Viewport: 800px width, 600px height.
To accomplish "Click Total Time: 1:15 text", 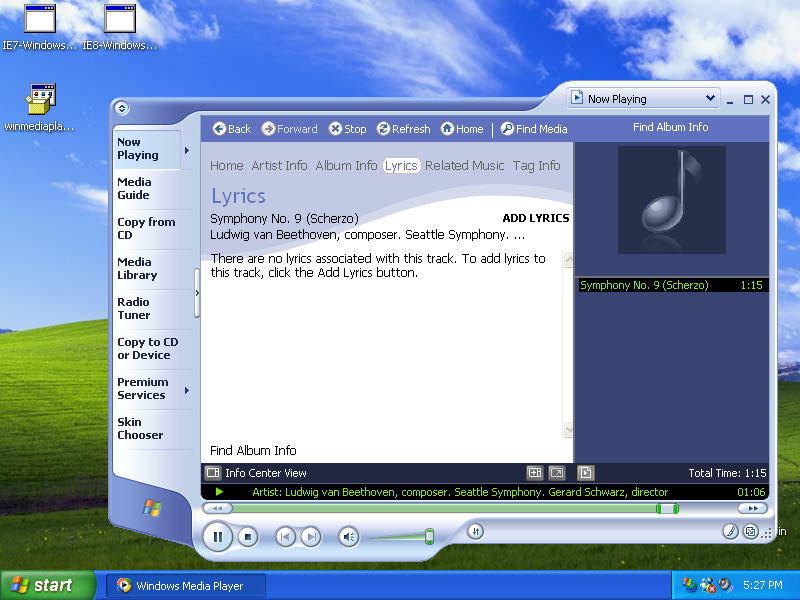I will pyautogui.click(x=727, y=473).
